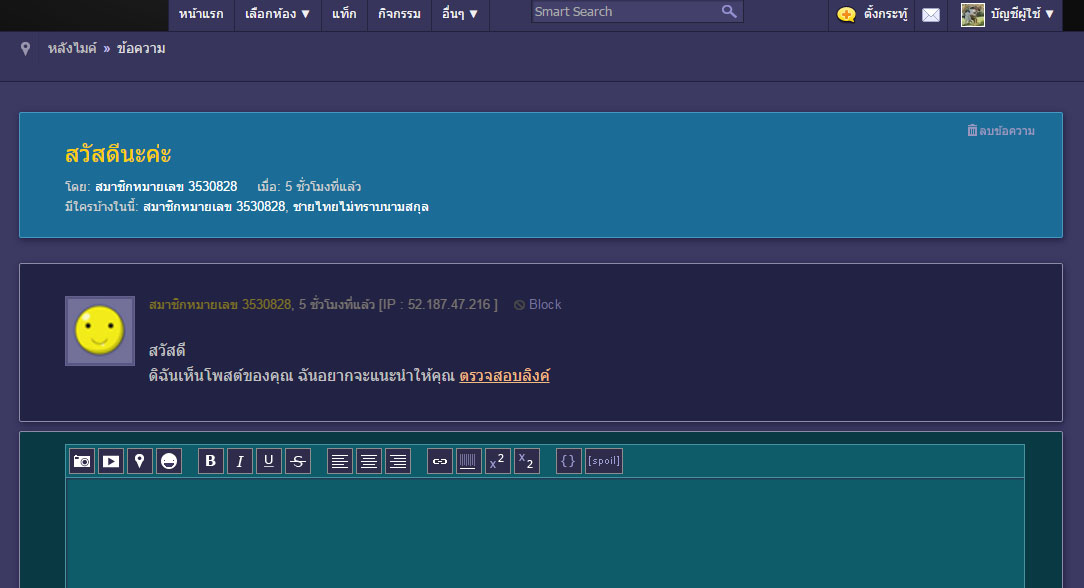Open the ตรวจสอบลิงค์ link in the message

505,376
